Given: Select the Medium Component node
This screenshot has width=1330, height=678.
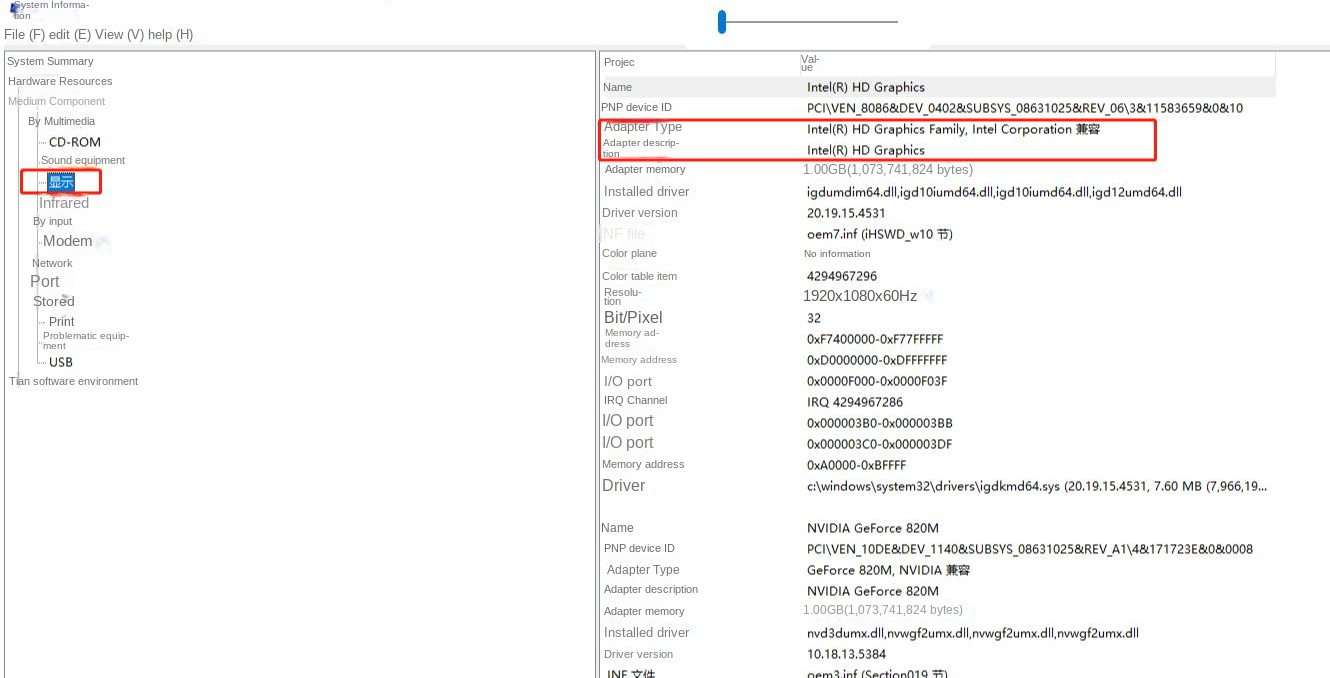Looking at the screenshot, I should click(56, 101).
